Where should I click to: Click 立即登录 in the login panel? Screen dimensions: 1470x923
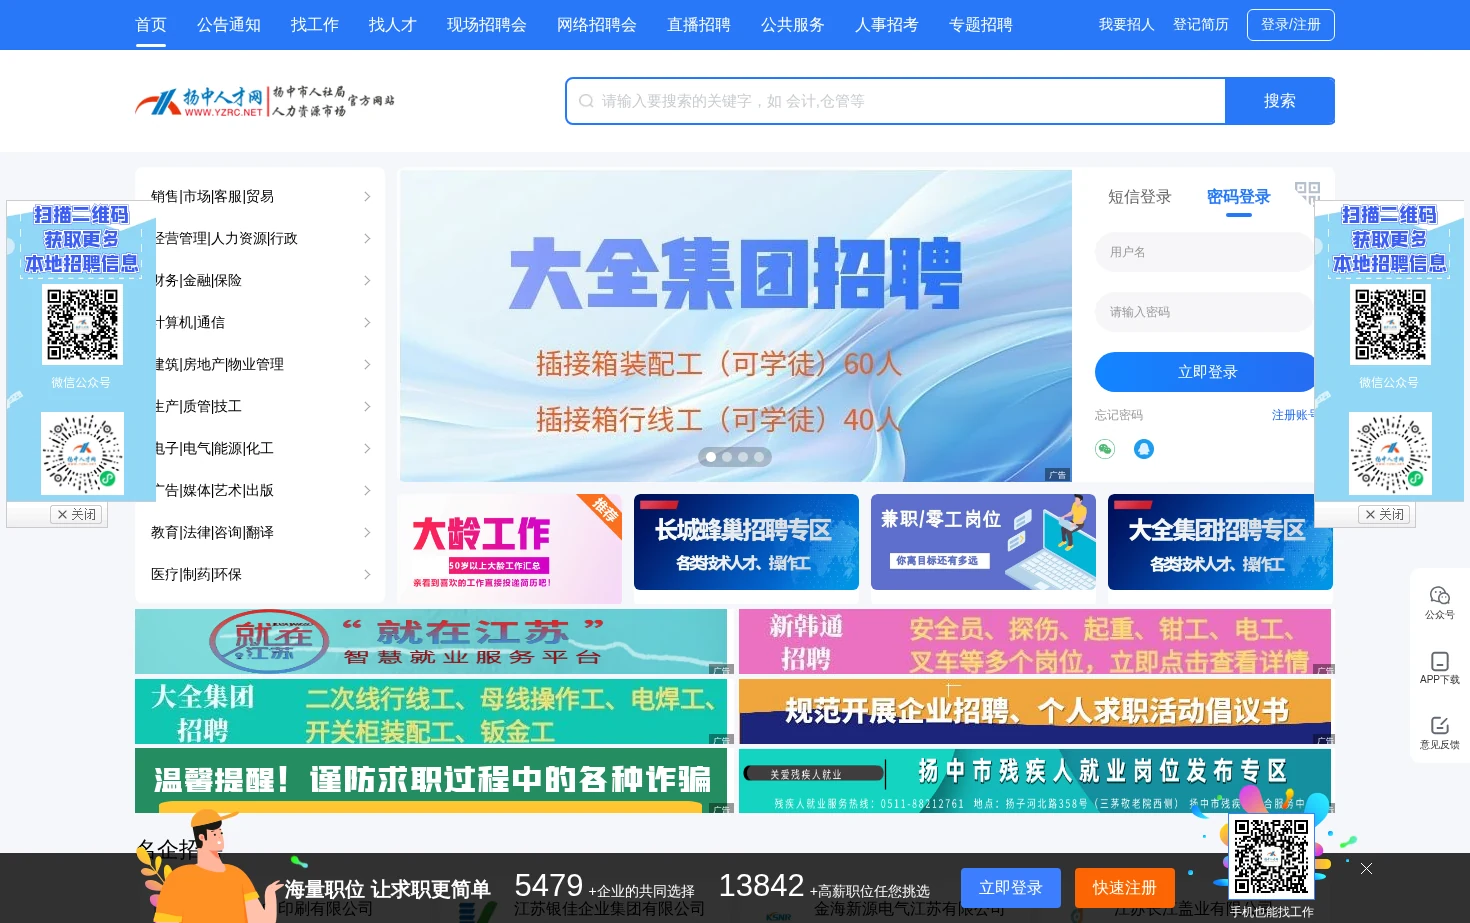[1207, 372]
